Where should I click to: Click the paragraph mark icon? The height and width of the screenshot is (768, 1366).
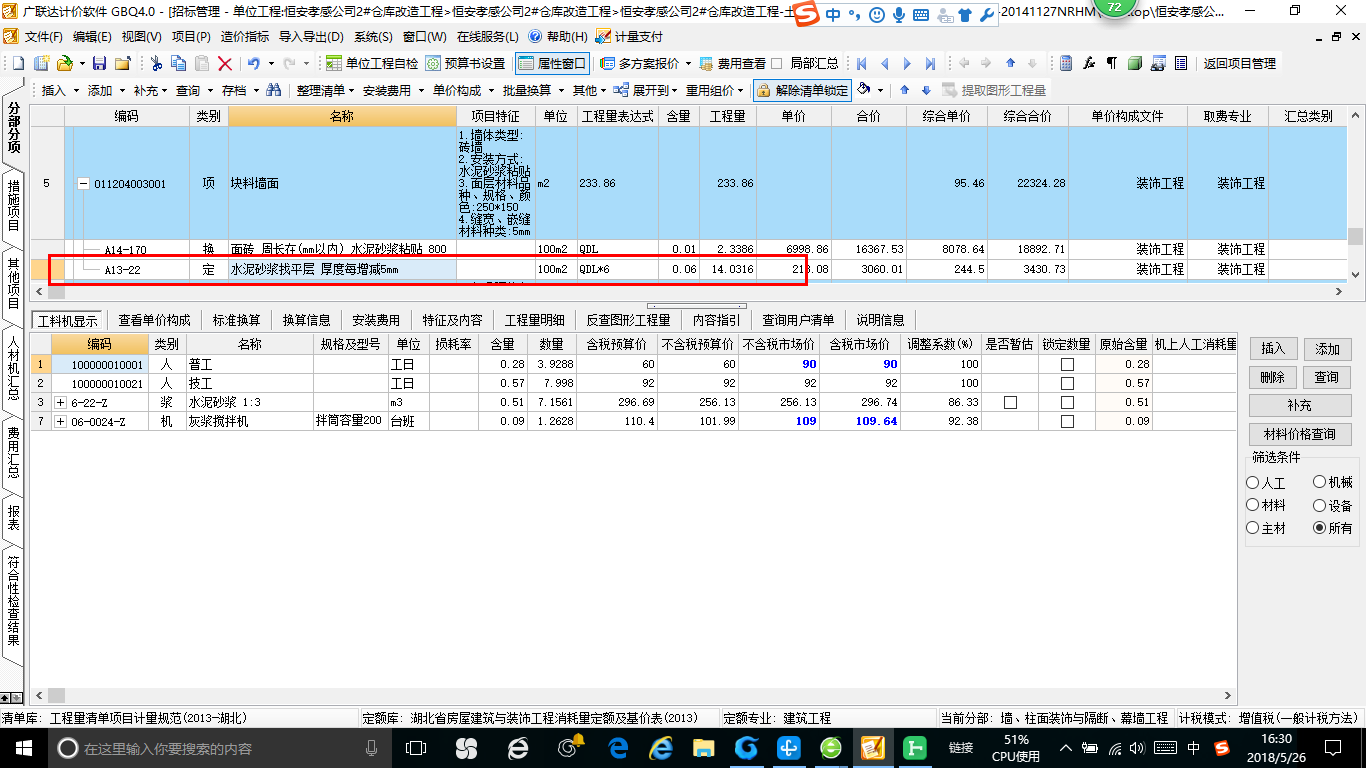point(1111,63)
